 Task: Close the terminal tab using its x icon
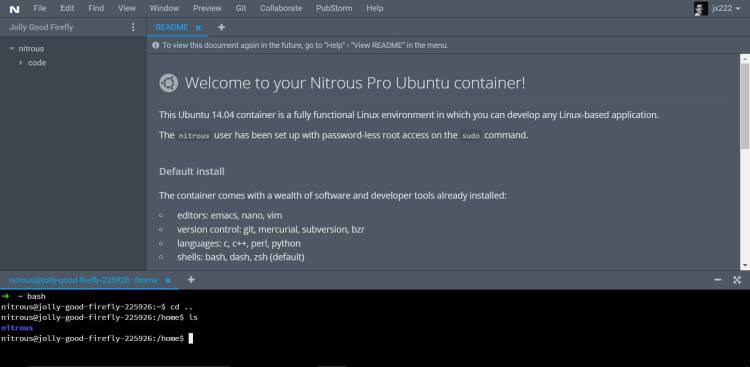[168, 280]
